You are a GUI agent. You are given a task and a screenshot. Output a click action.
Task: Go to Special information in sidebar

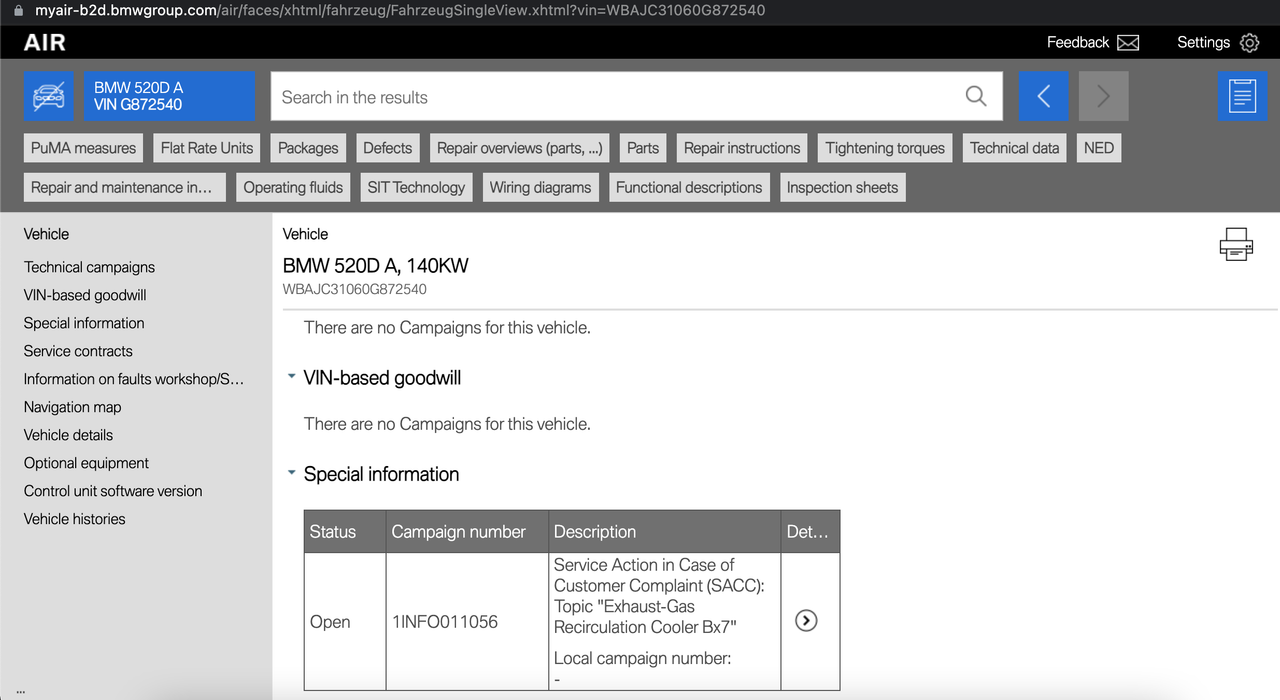(84, 323)
